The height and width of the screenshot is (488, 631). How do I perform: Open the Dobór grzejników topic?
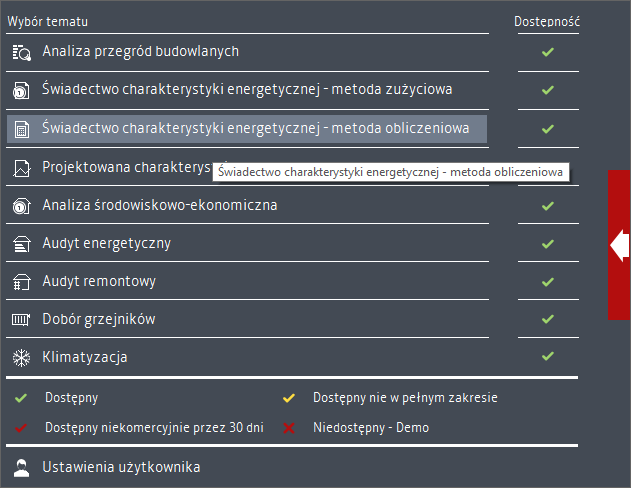(x=99, y=319)
